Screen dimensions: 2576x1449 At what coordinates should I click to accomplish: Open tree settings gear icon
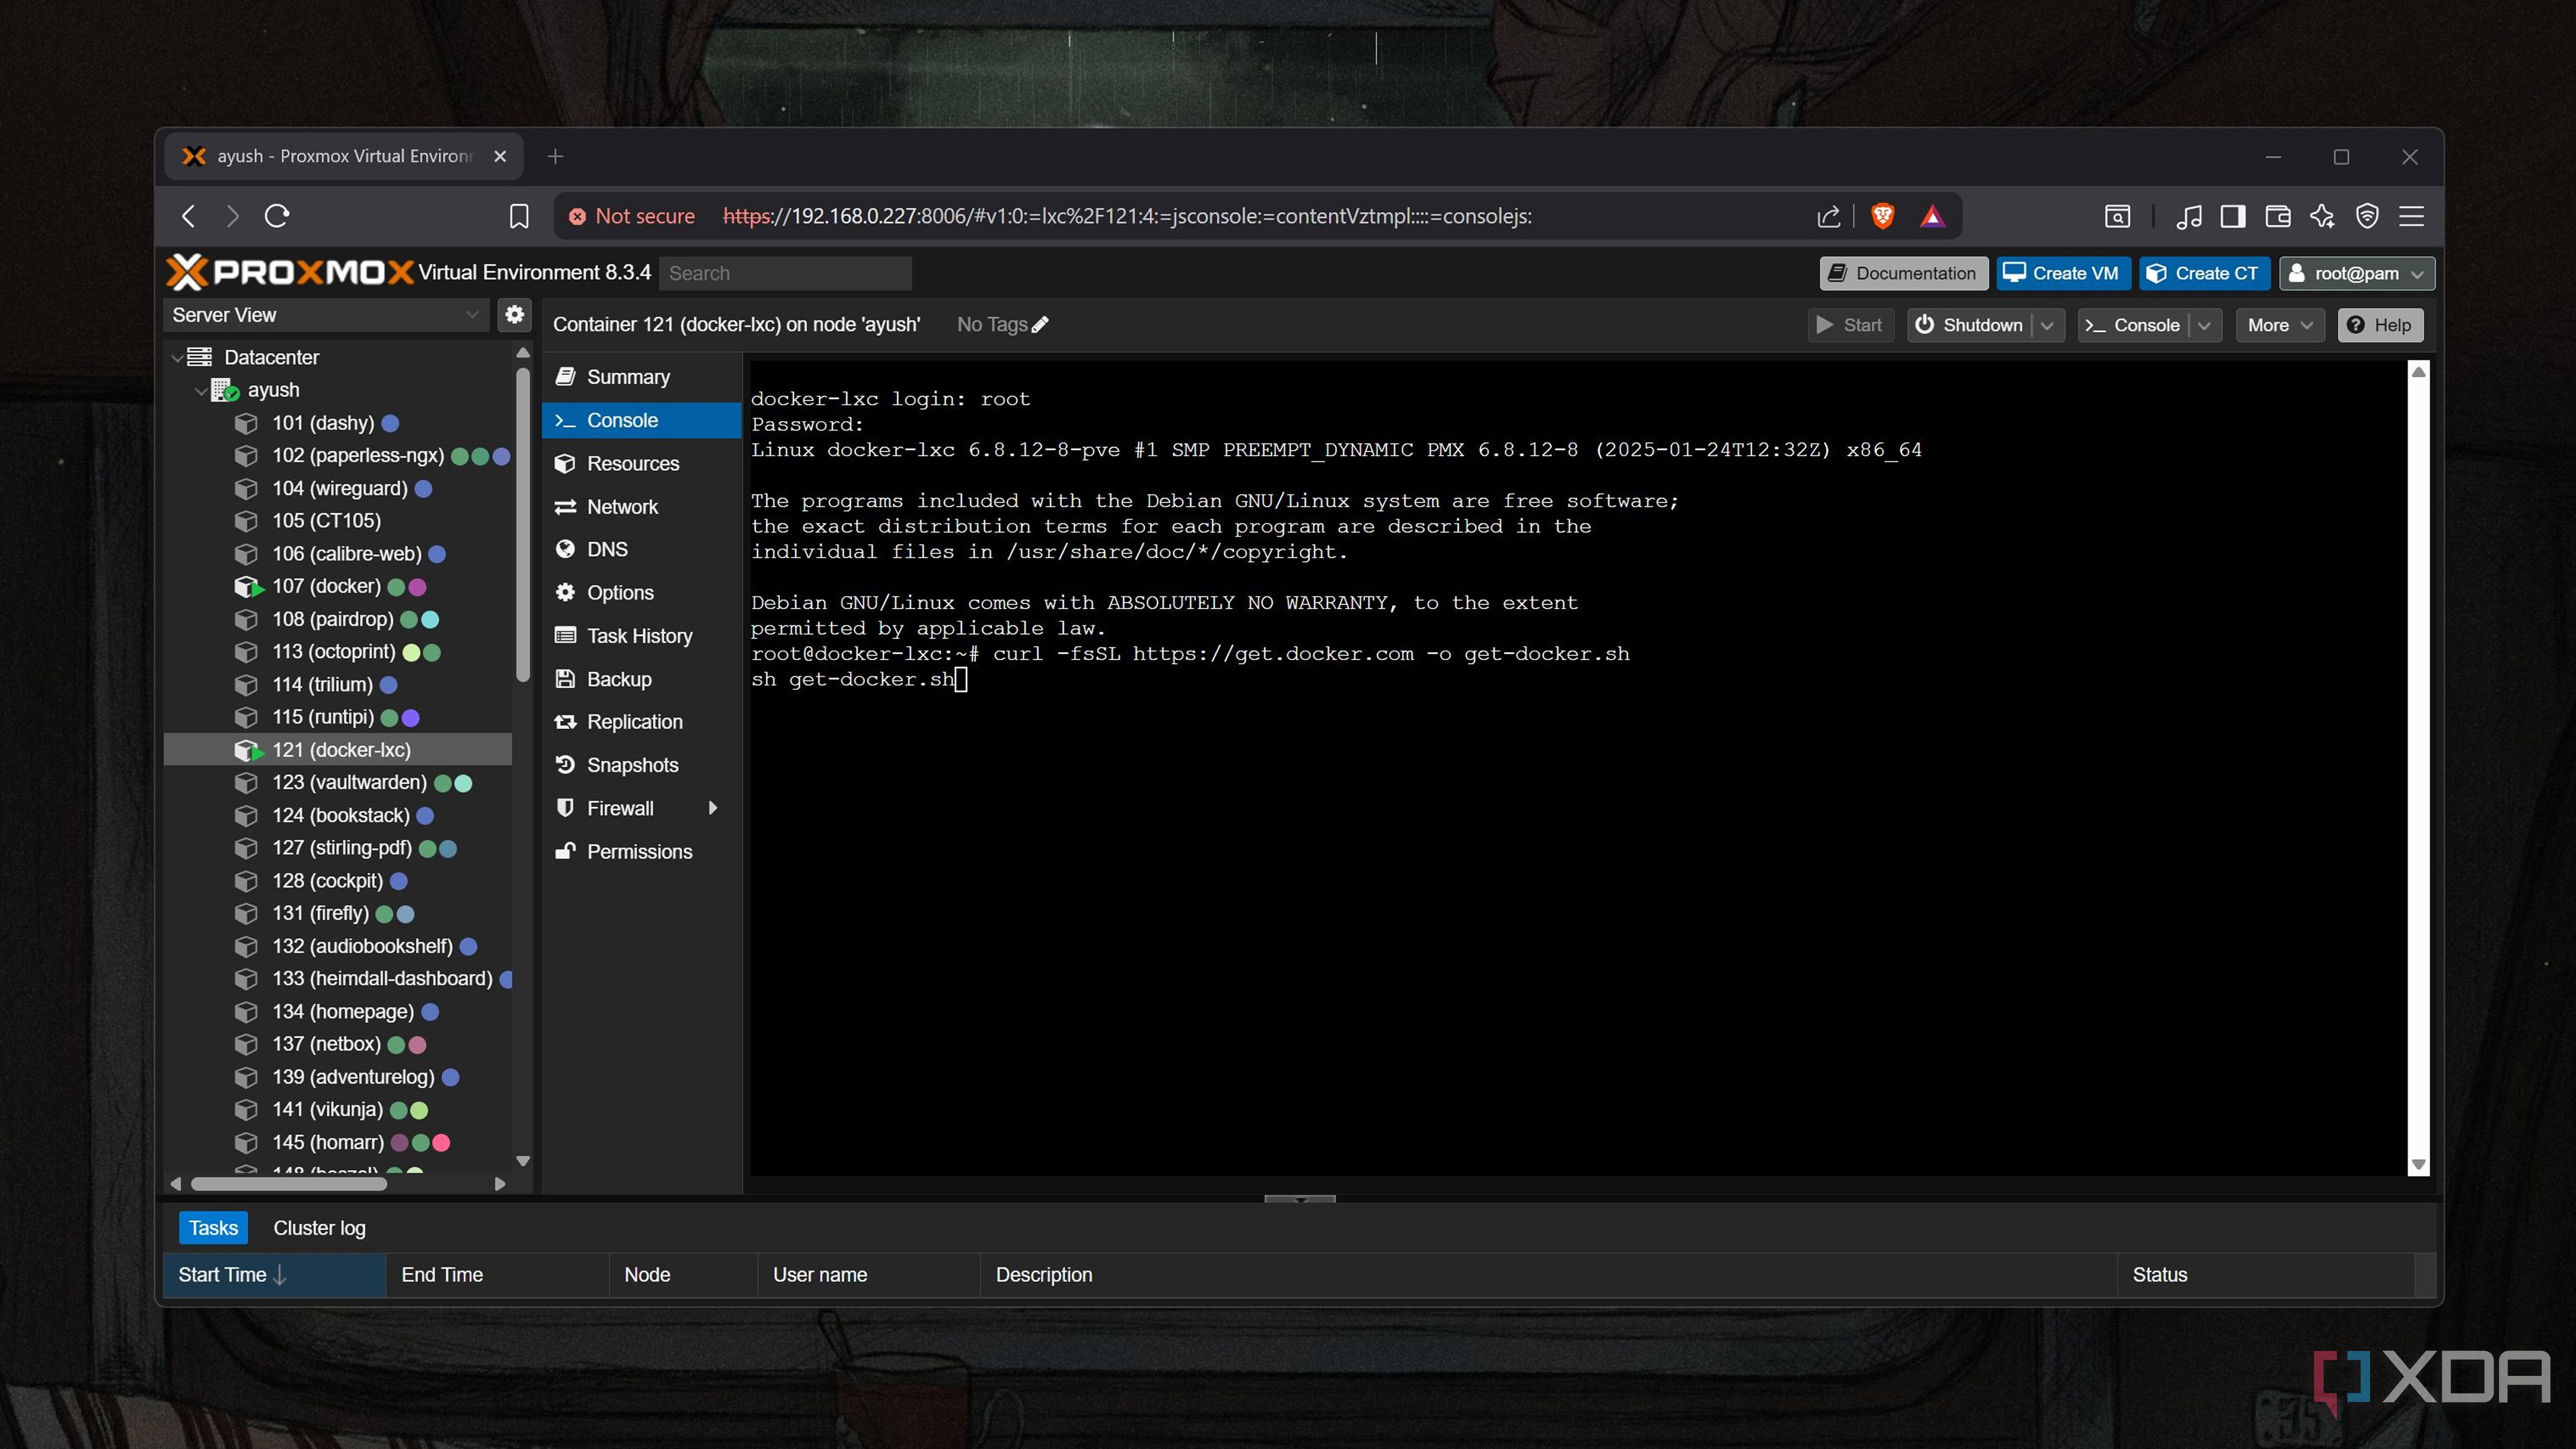pos(514,314)
